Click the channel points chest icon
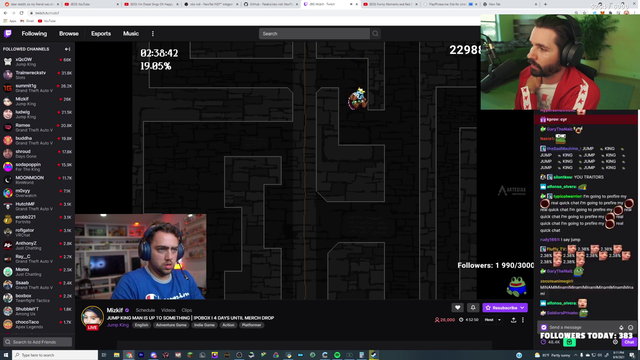The height and width of the screenshot is (360, 640). point(569,342)
